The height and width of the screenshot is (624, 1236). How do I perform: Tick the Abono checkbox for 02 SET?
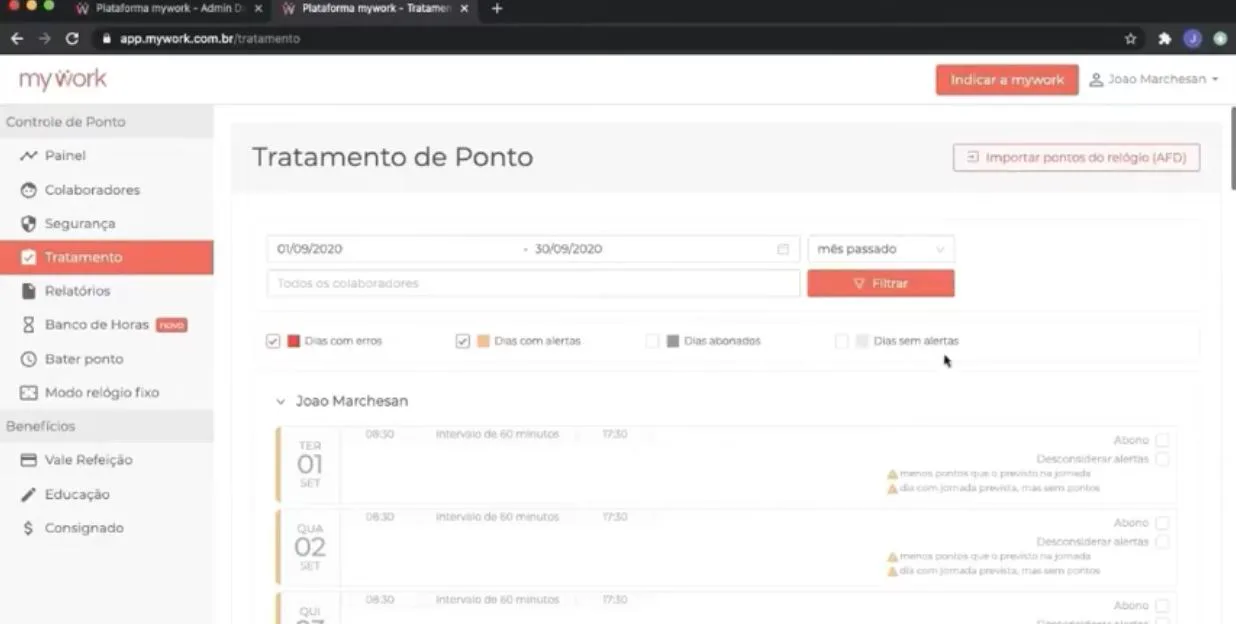(x=1162, y=523)
